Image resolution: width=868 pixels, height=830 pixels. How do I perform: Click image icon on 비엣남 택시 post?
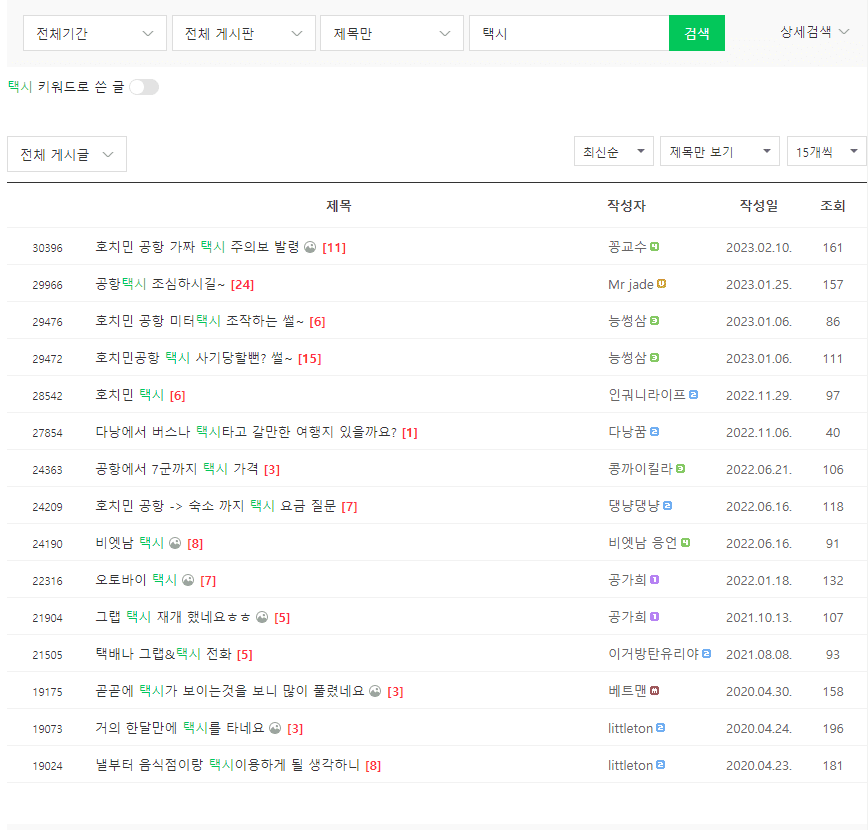click(175, 543)
